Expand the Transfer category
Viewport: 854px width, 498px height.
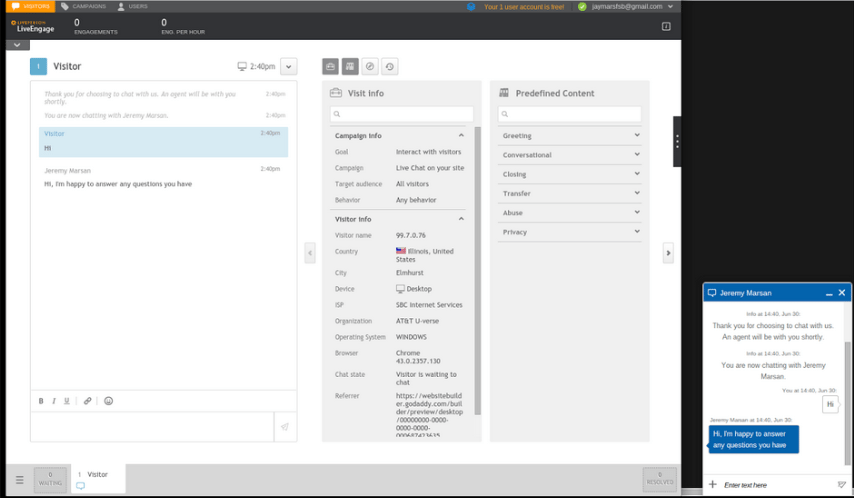[x=569, y=193]
